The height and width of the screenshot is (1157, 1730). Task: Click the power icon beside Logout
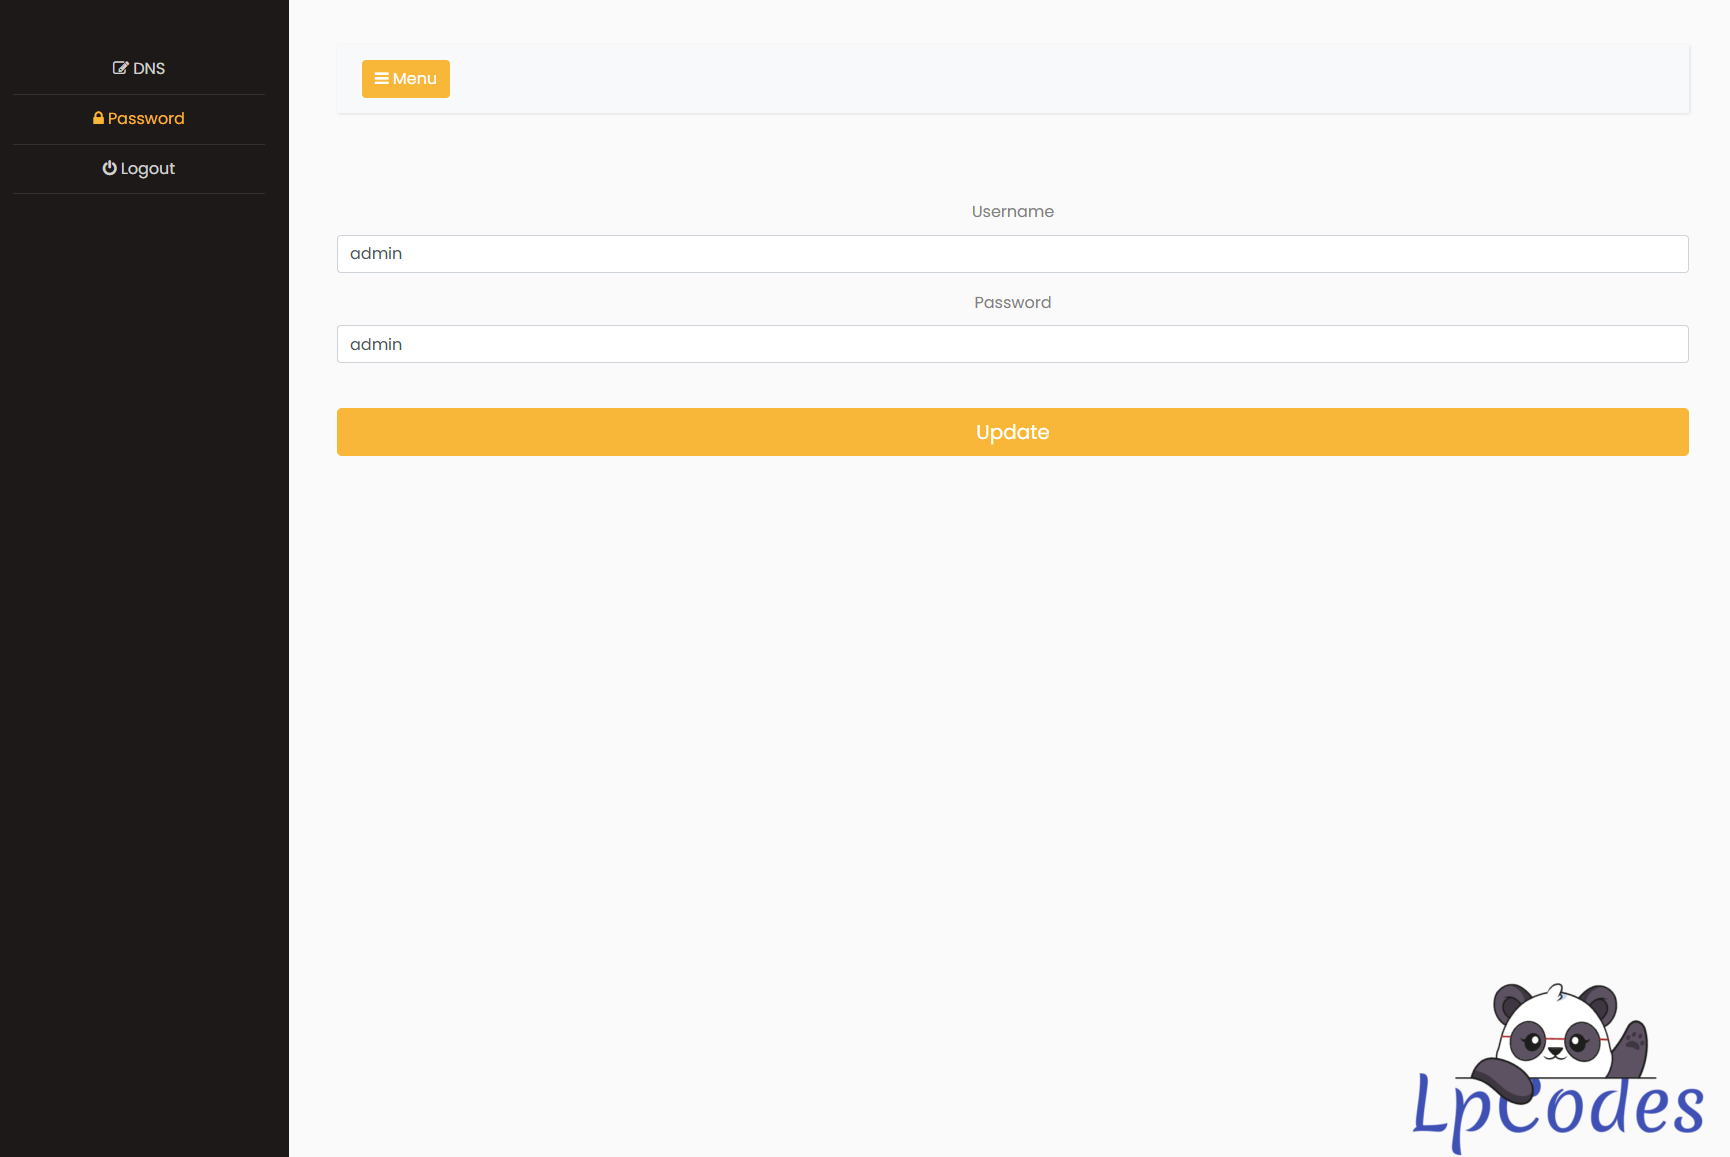[109, 168]
